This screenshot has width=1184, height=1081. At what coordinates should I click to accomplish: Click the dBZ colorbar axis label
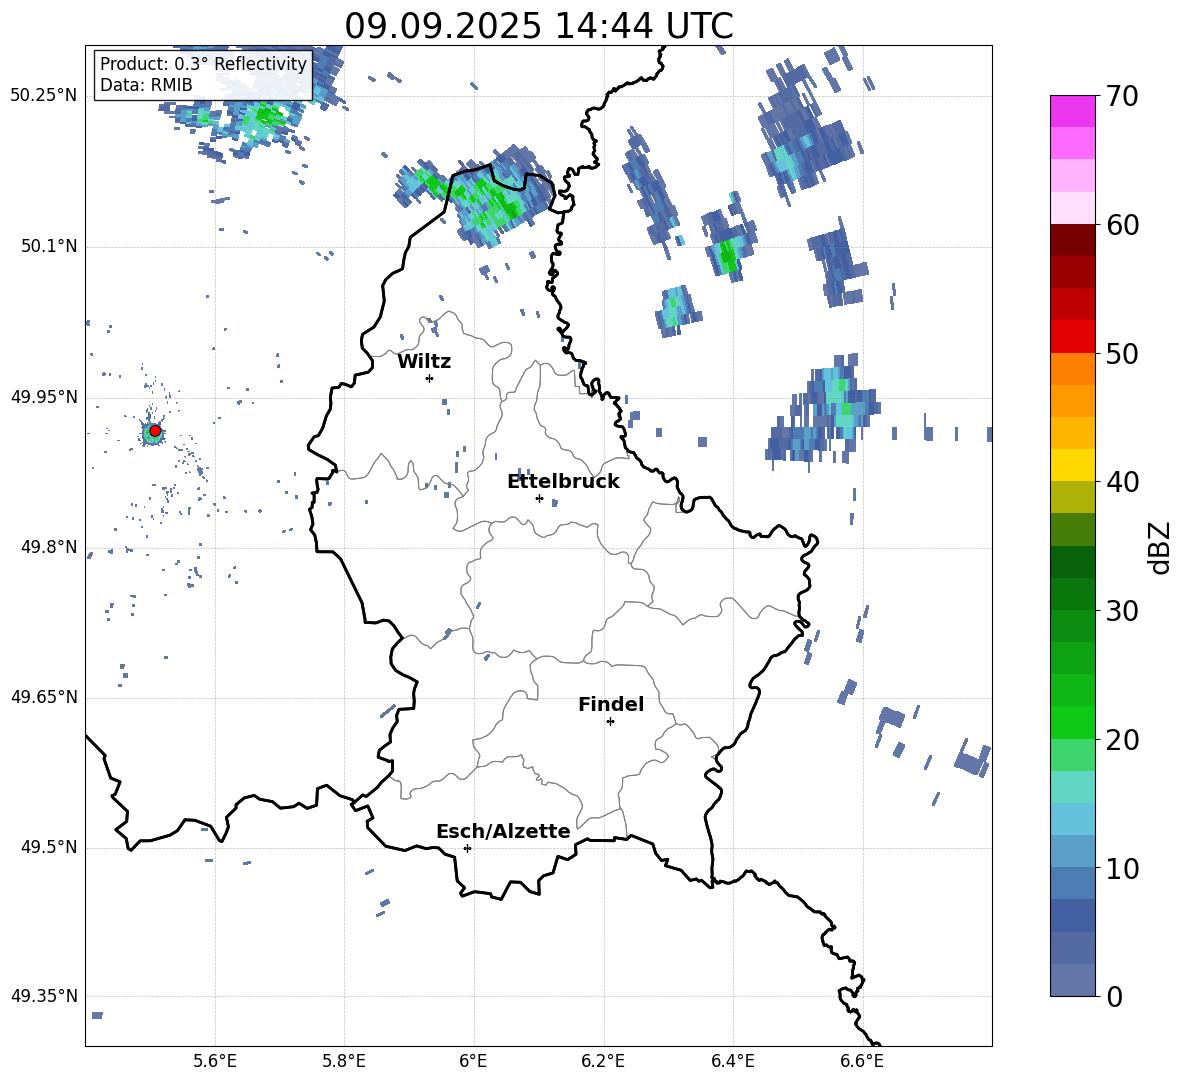coord(1160,547)
